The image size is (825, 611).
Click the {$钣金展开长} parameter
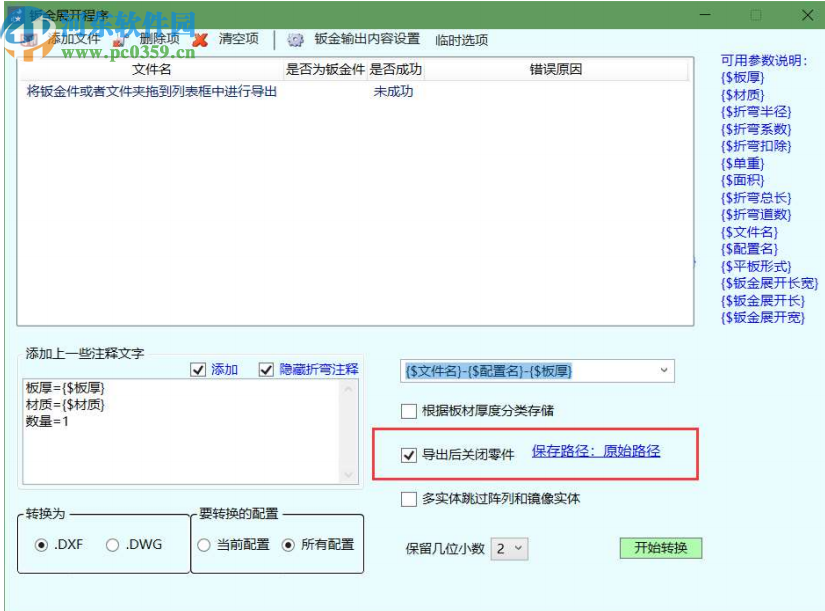(x=763, y=301)
